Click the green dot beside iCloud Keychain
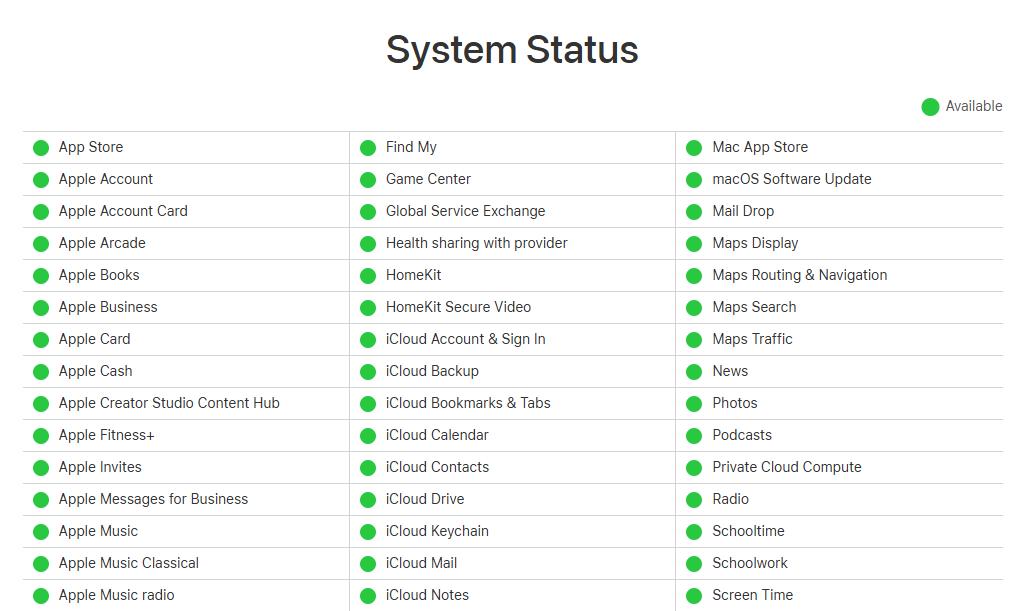1018x611 pixels. point(368,532)
